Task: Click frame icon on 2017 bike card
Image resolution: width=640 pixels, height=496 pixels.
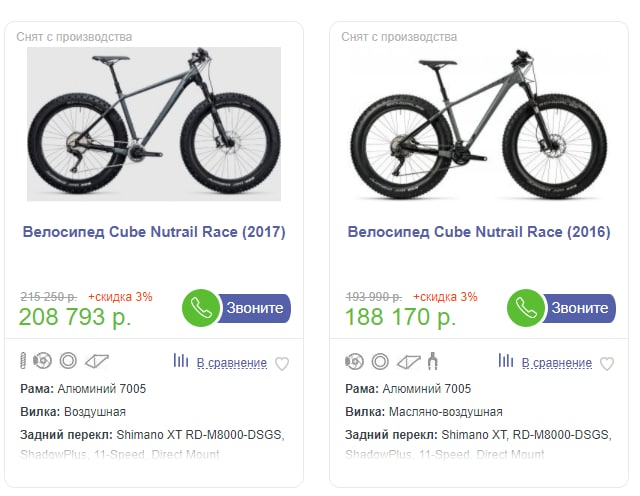Action: (x=96, y=361)
